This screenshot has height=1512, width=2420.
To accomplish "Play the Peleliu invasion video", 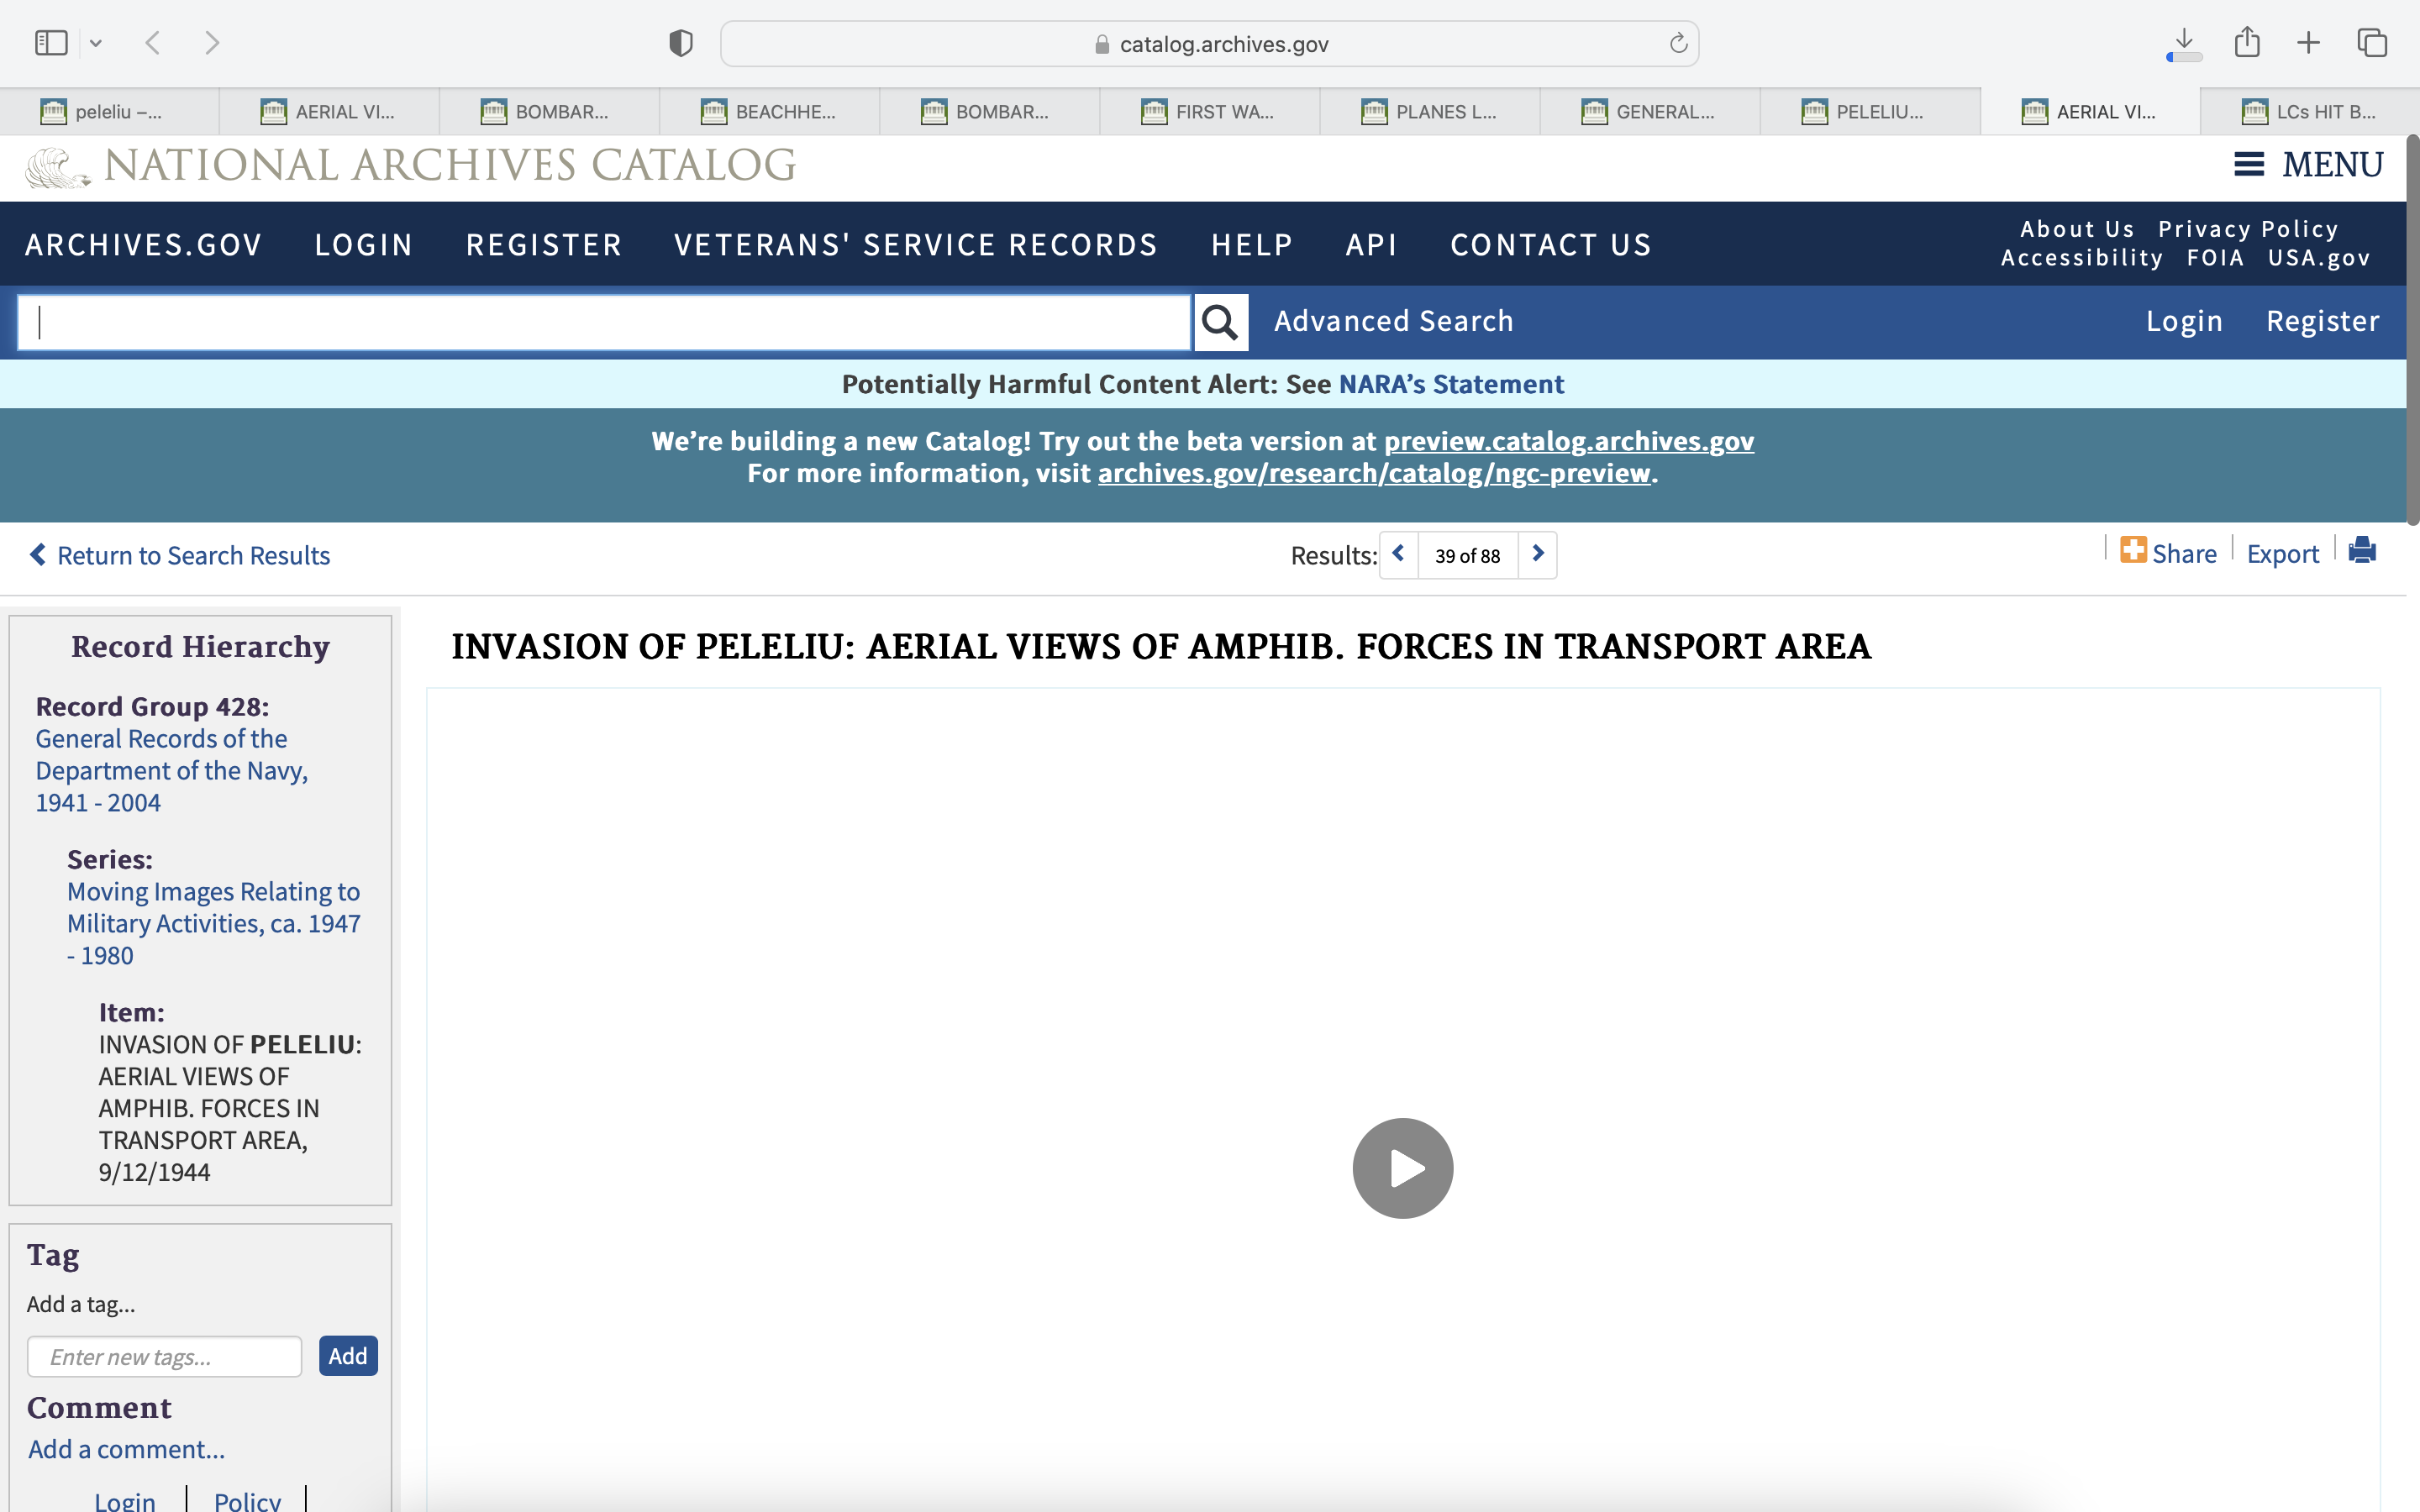I will click(1402, 1168).
